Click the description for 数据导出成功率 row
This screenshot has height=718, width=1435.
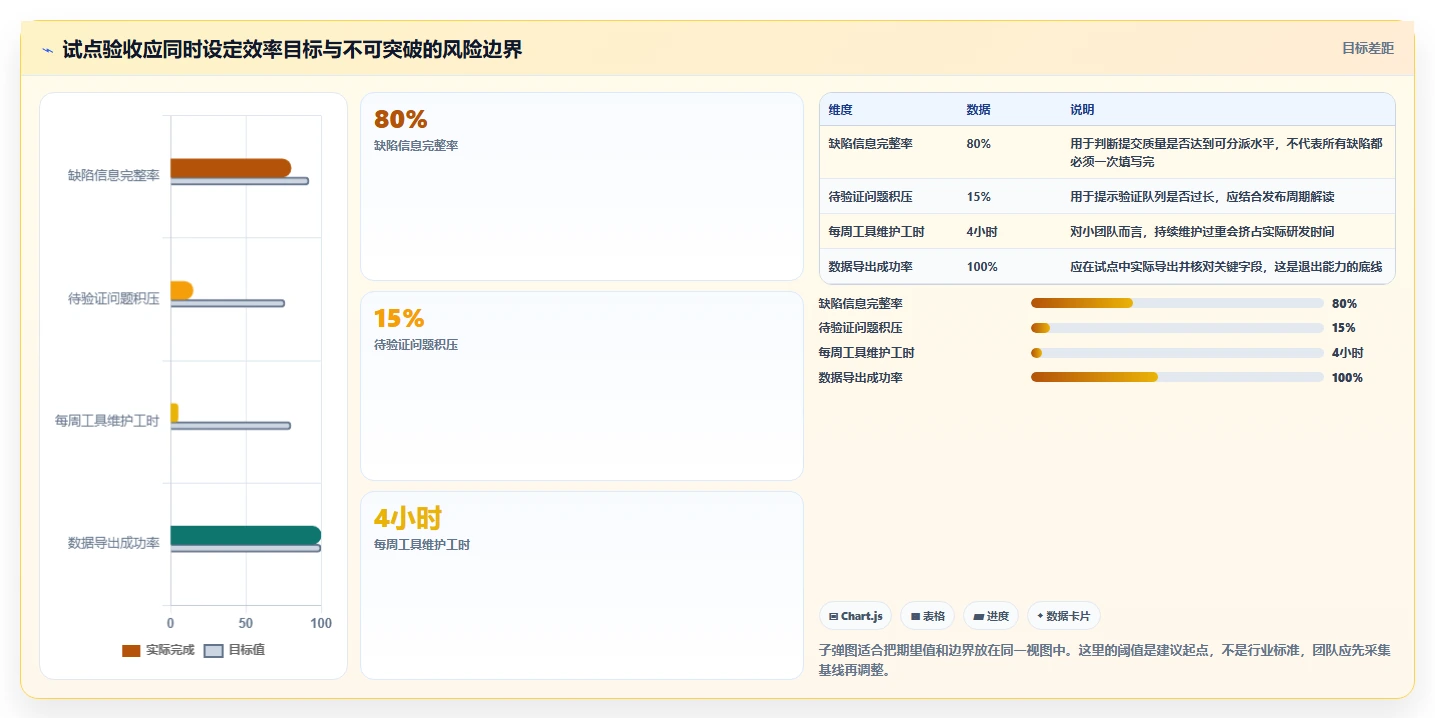click(x=1226, y=267)
